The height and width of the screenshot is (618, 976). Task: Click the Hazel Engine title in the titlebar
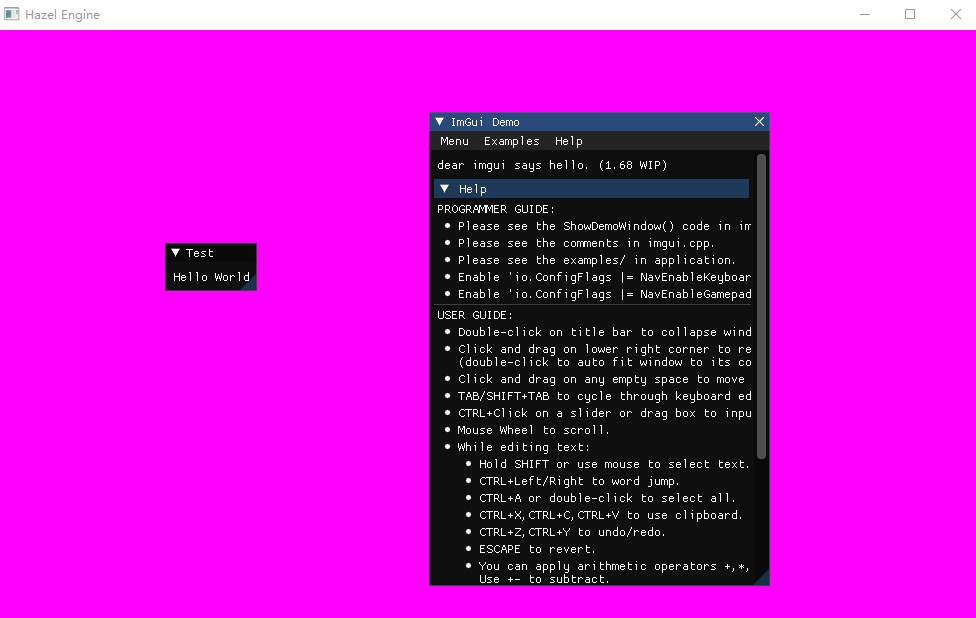pos(64,14)
